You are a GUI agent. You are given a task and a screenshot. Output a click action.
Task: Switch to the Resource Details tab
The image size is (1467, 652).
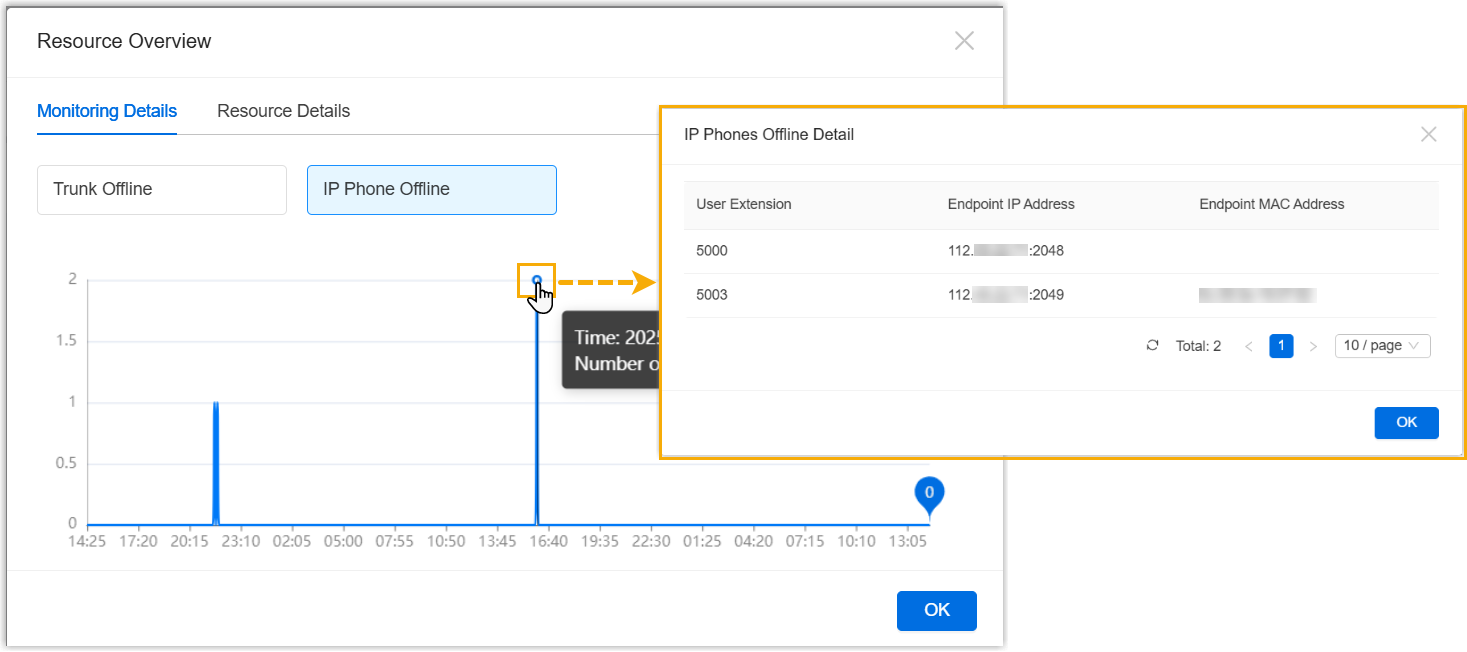point(283,111)
